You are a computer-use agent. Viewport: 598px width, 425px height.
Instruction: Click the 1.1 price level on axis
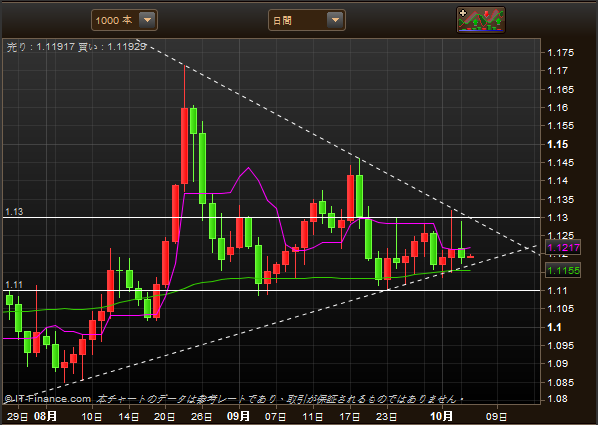554,327
